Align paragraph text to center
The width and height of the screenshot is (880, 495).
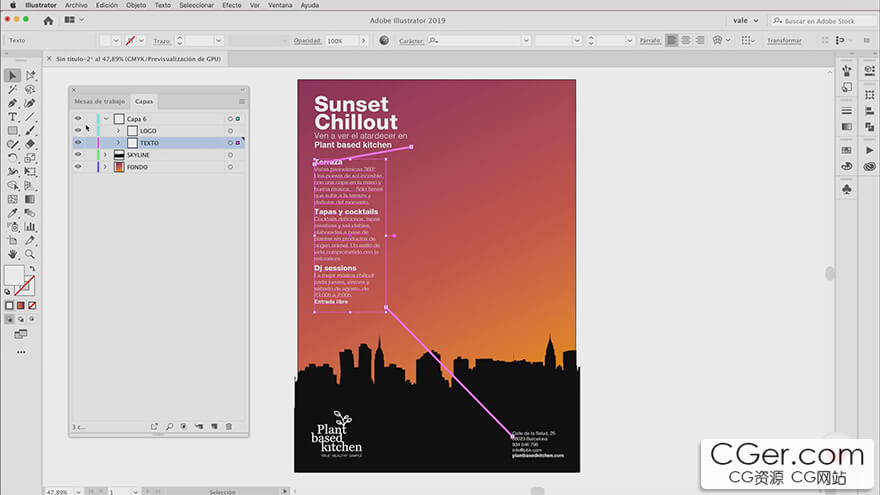coord(686,40)
